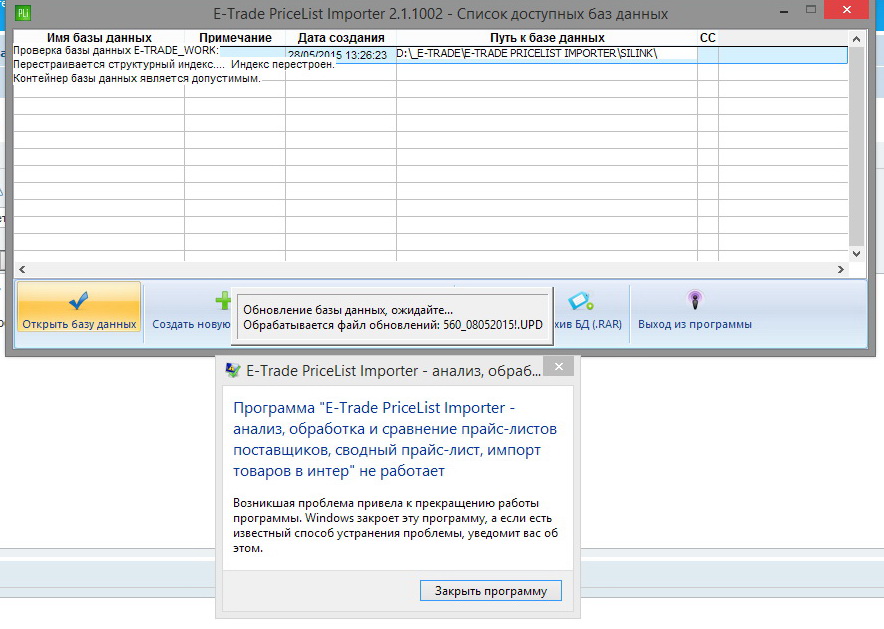
Task: Click the vertical scrollbar down arrow
Action: coord(856,254)
